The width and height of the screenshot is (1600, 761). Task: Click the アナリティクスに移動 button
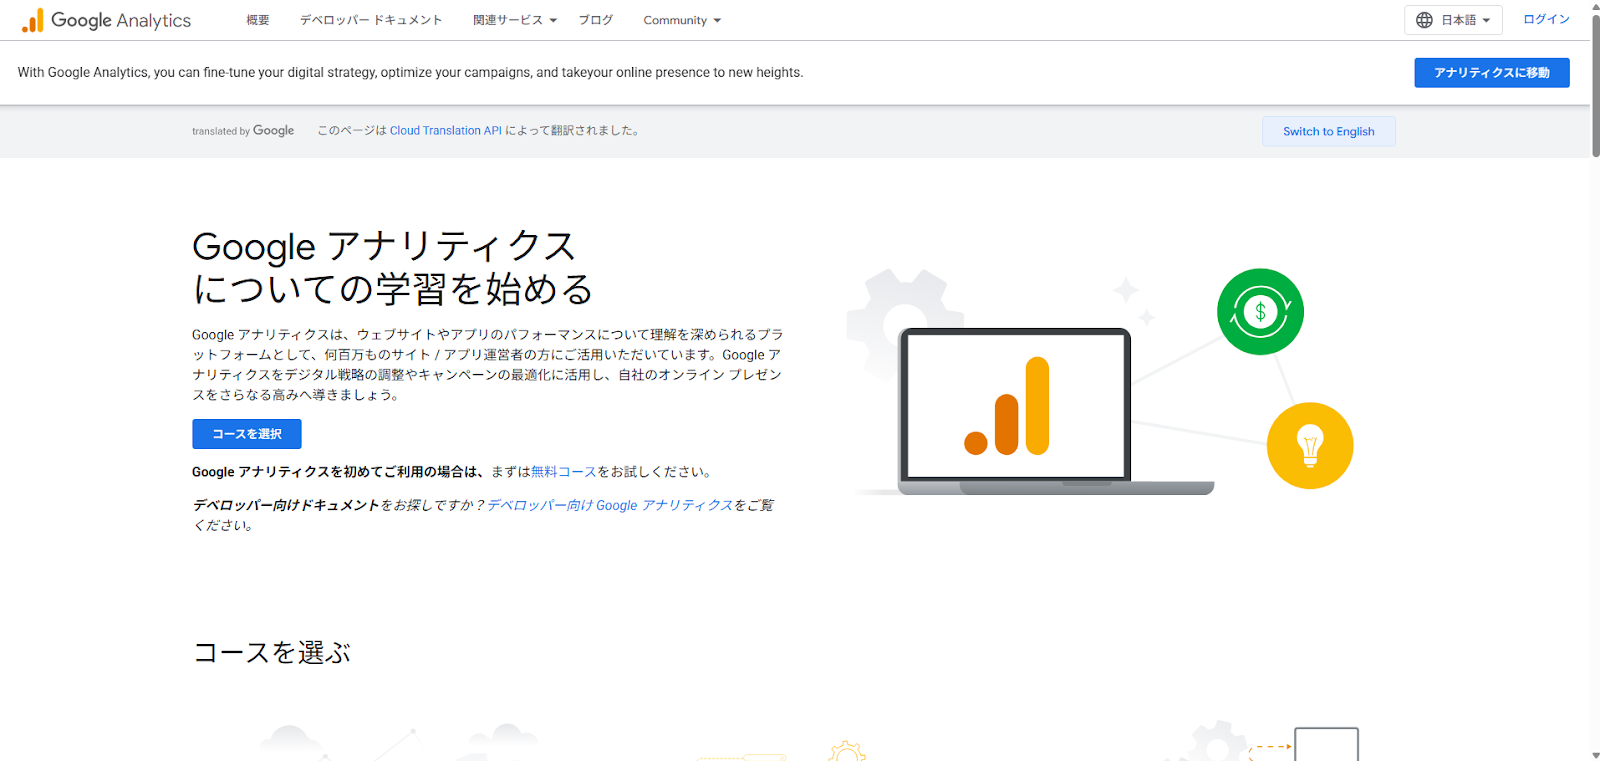tap(1492, 72)
